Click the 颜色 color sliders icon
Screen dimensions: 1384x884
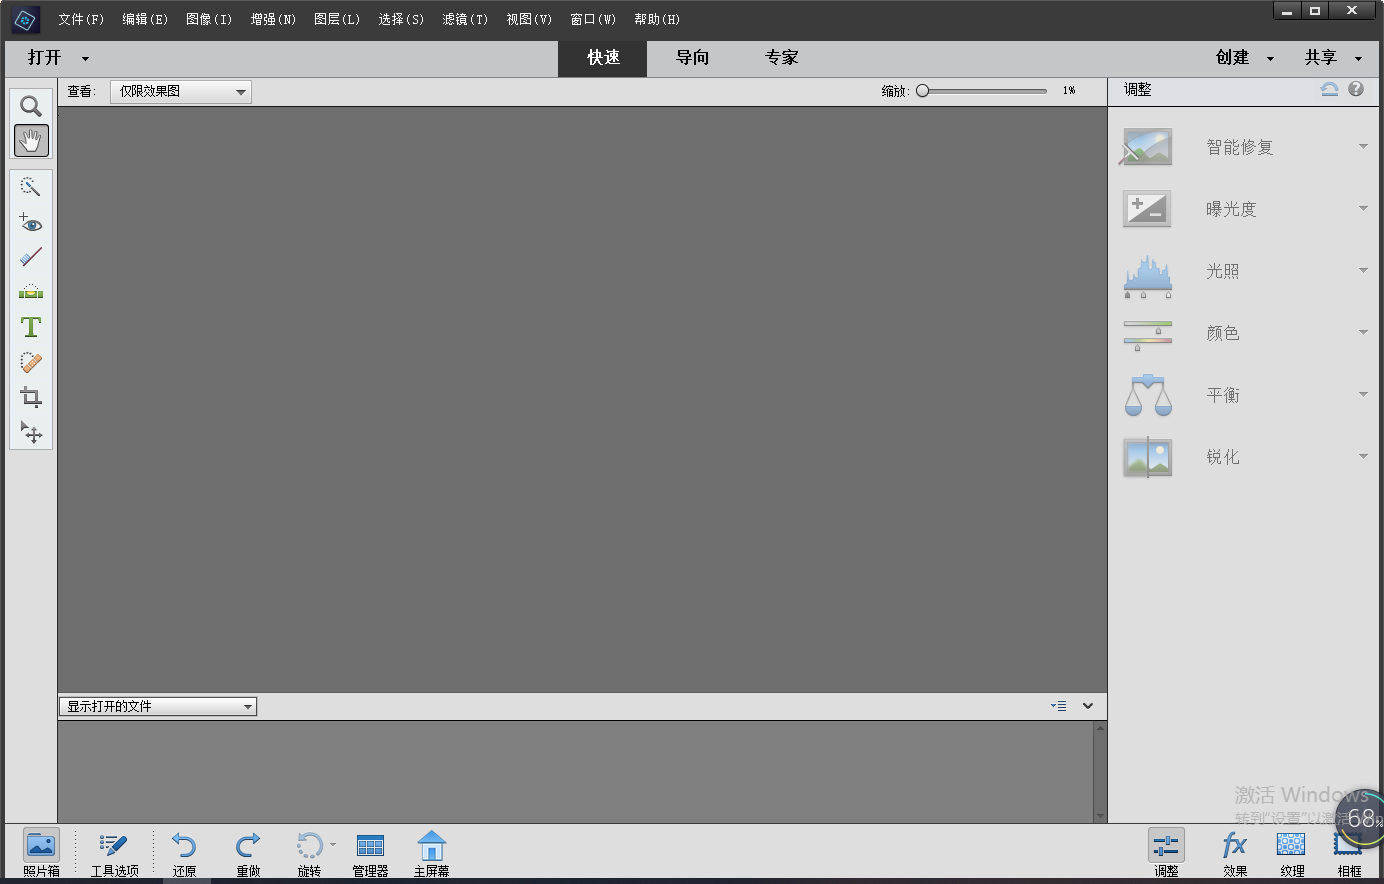tap(1147, 335)
